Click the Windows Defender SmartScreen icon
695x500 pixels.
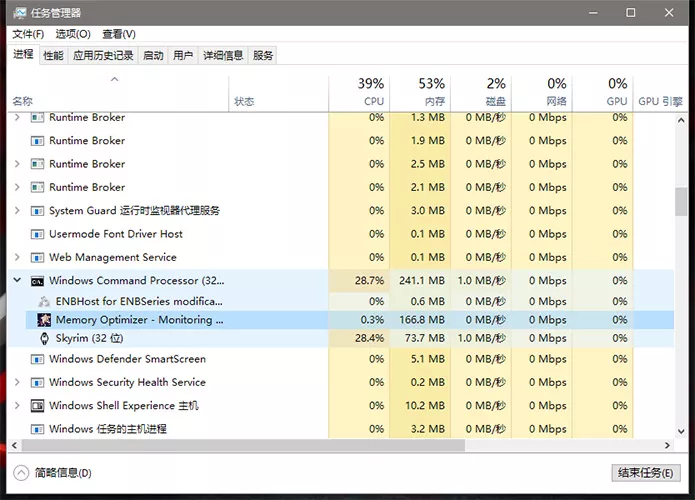tap(37, 359)
